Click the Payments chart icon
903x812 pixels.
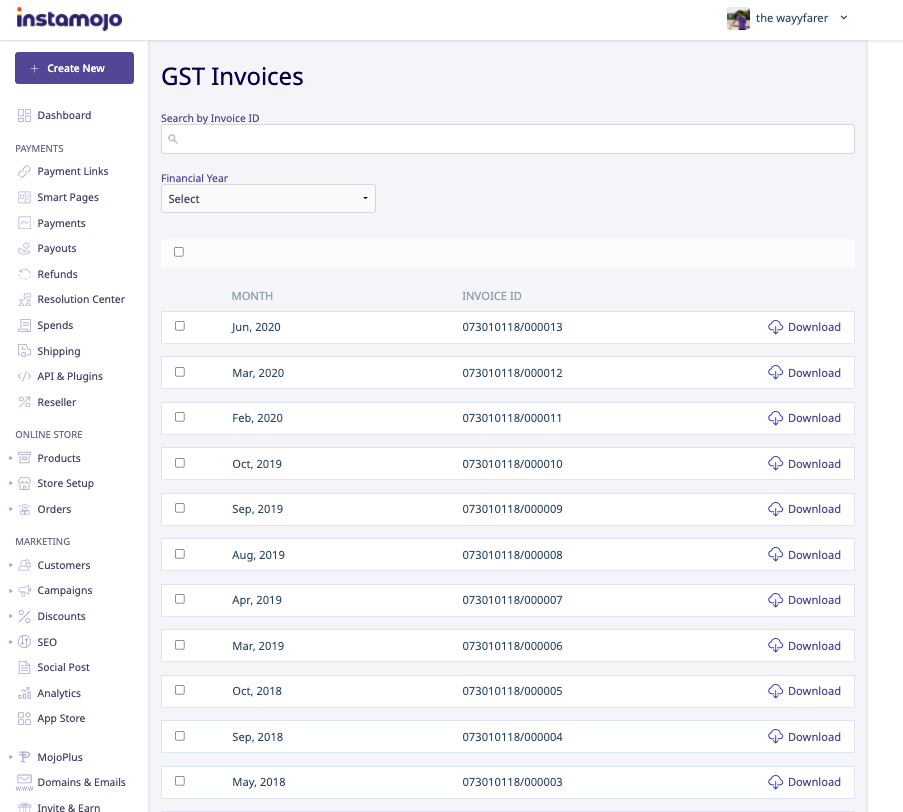point(24,223)
